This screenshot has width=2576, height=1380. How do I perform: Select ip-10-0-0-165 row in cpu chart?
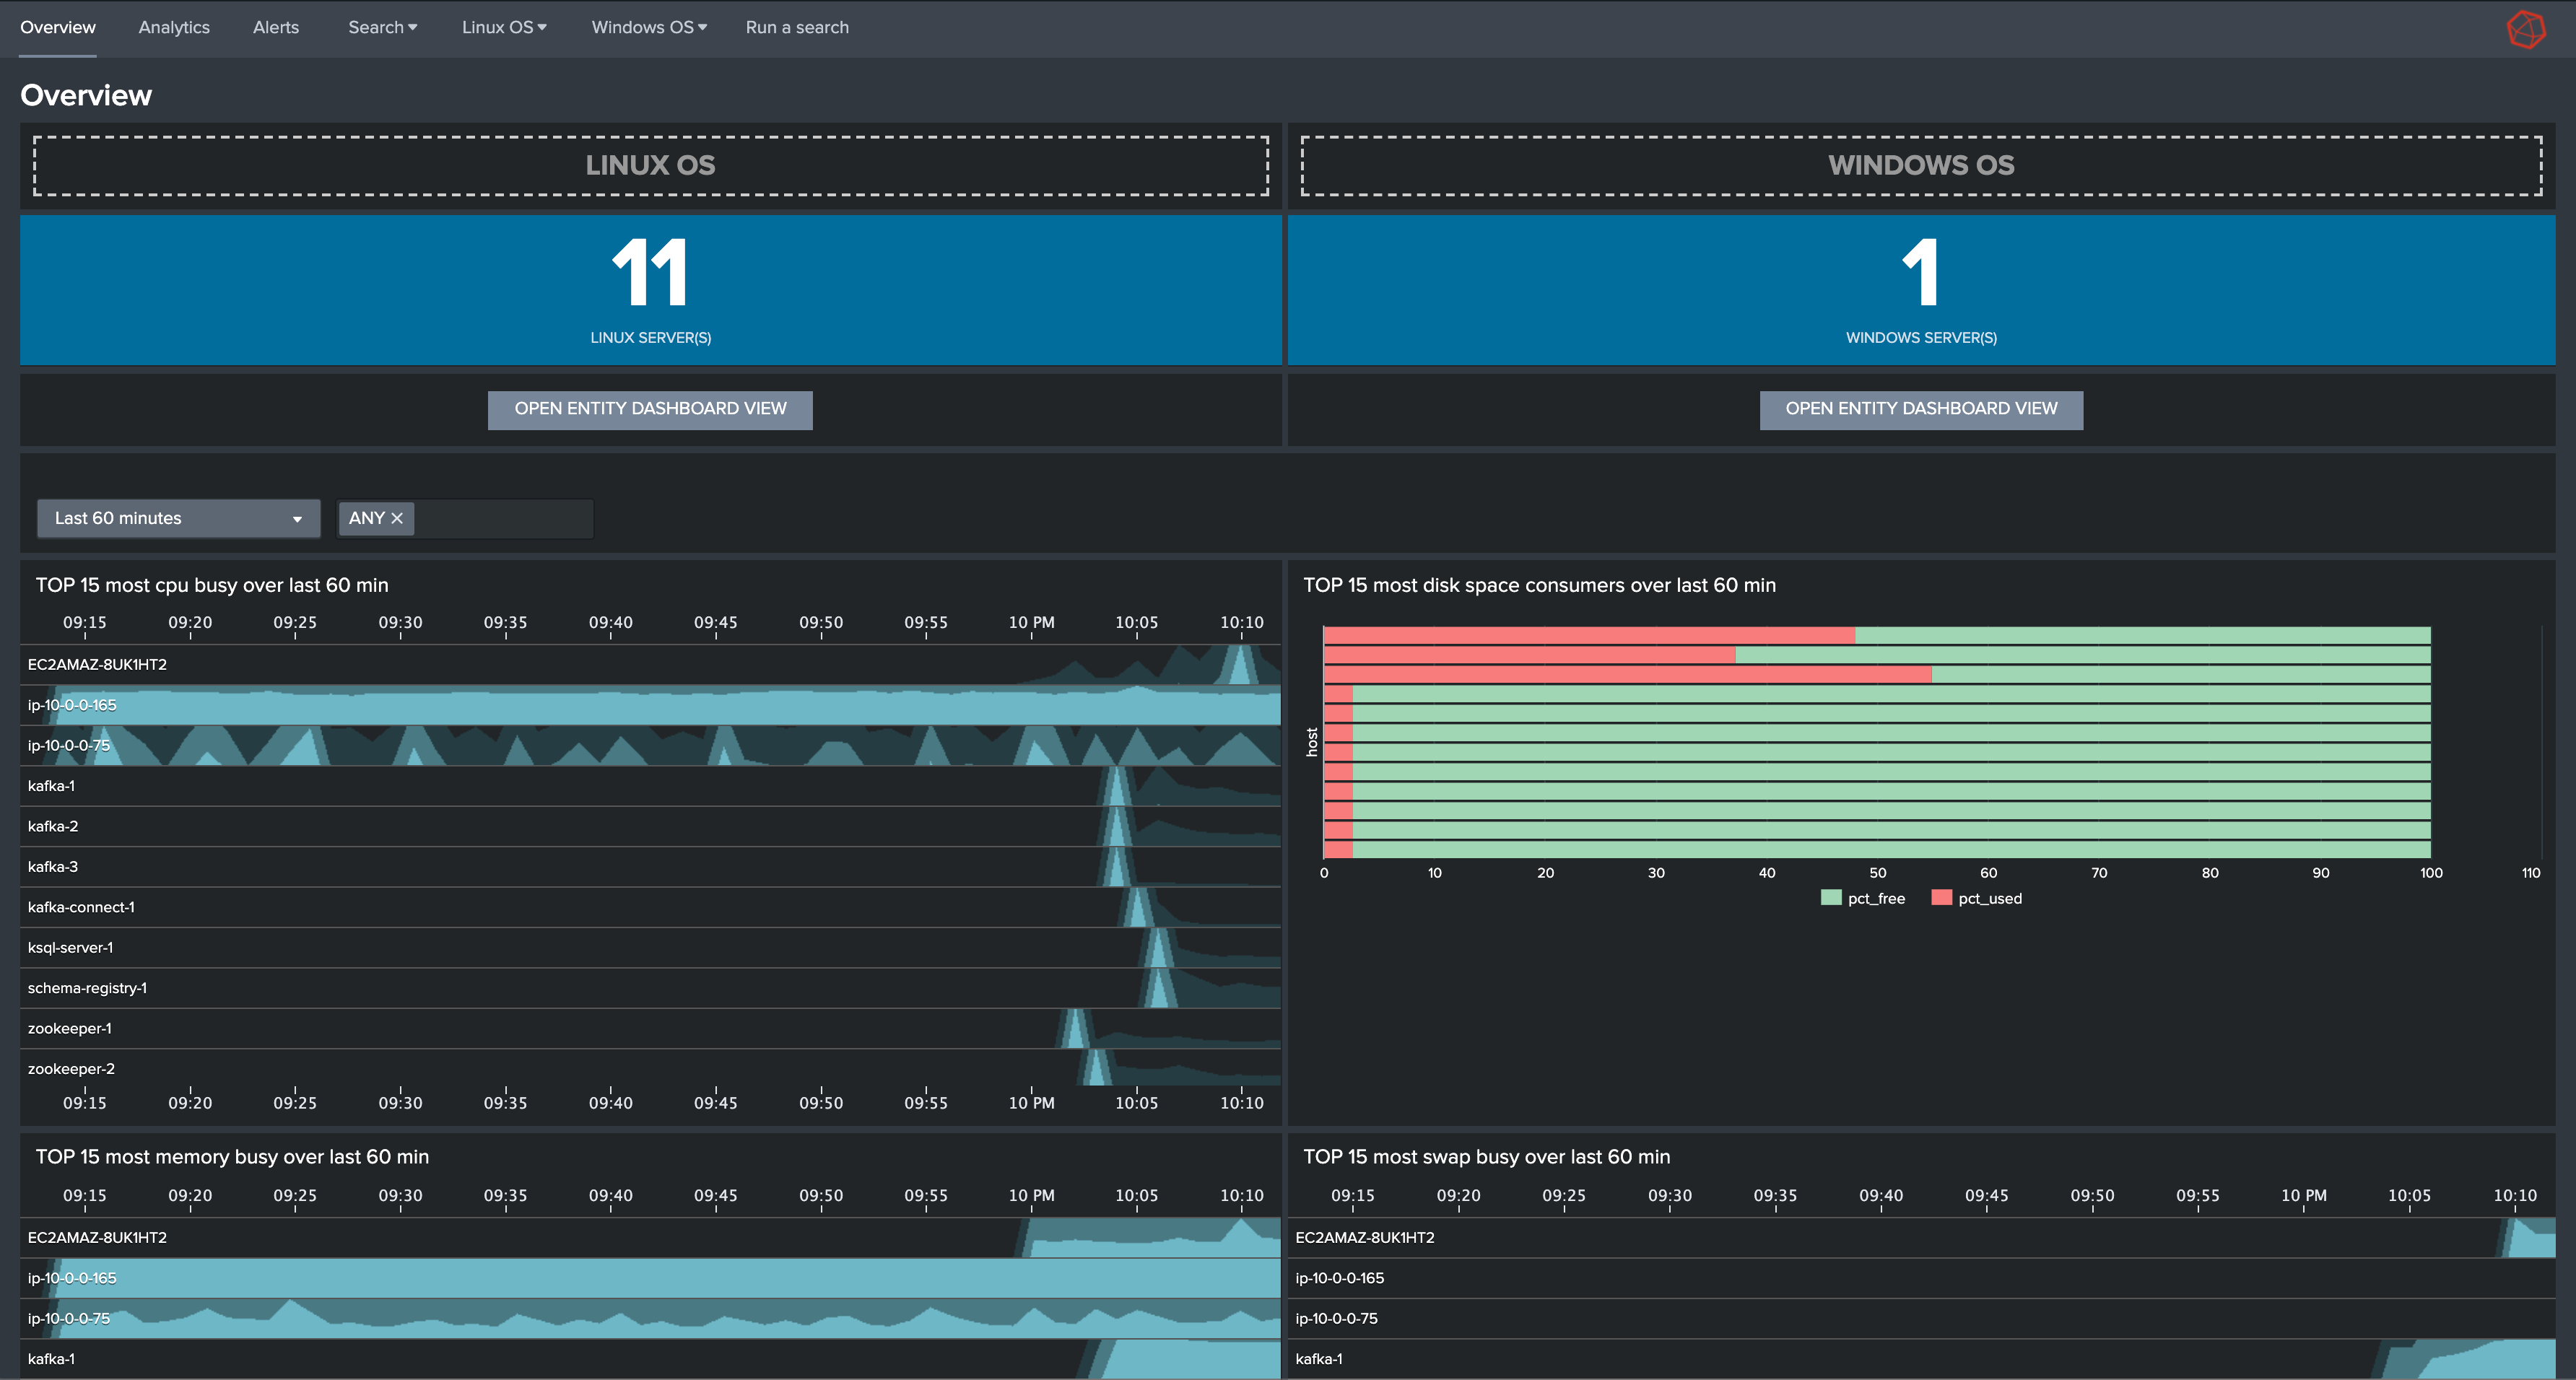pos(72,705)
